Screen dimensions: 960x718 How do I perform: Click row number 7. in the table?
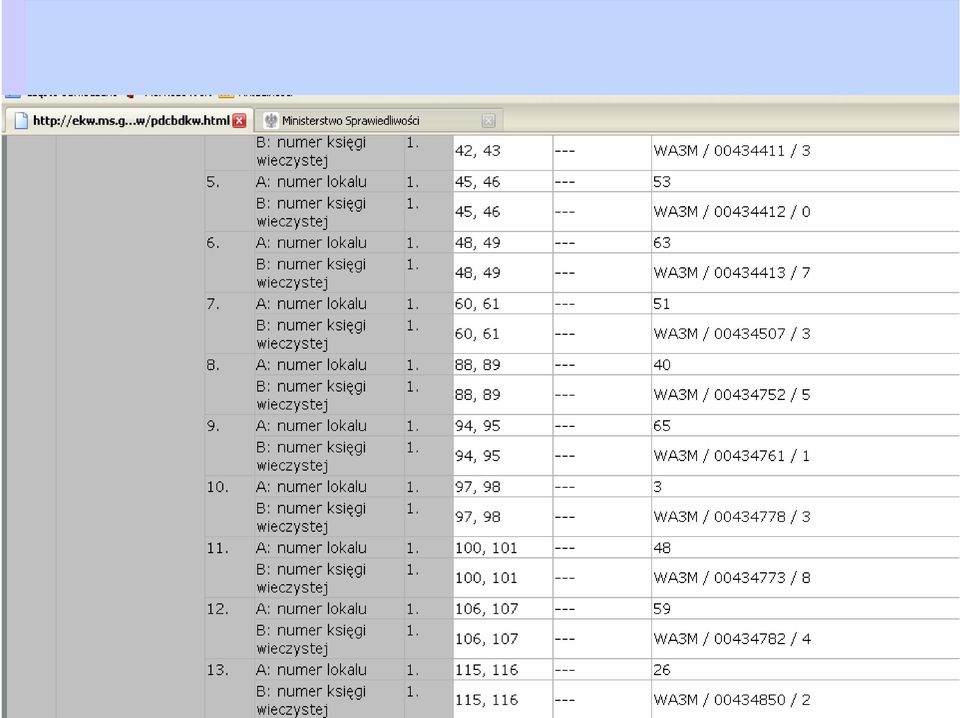[x=213, y=304]
